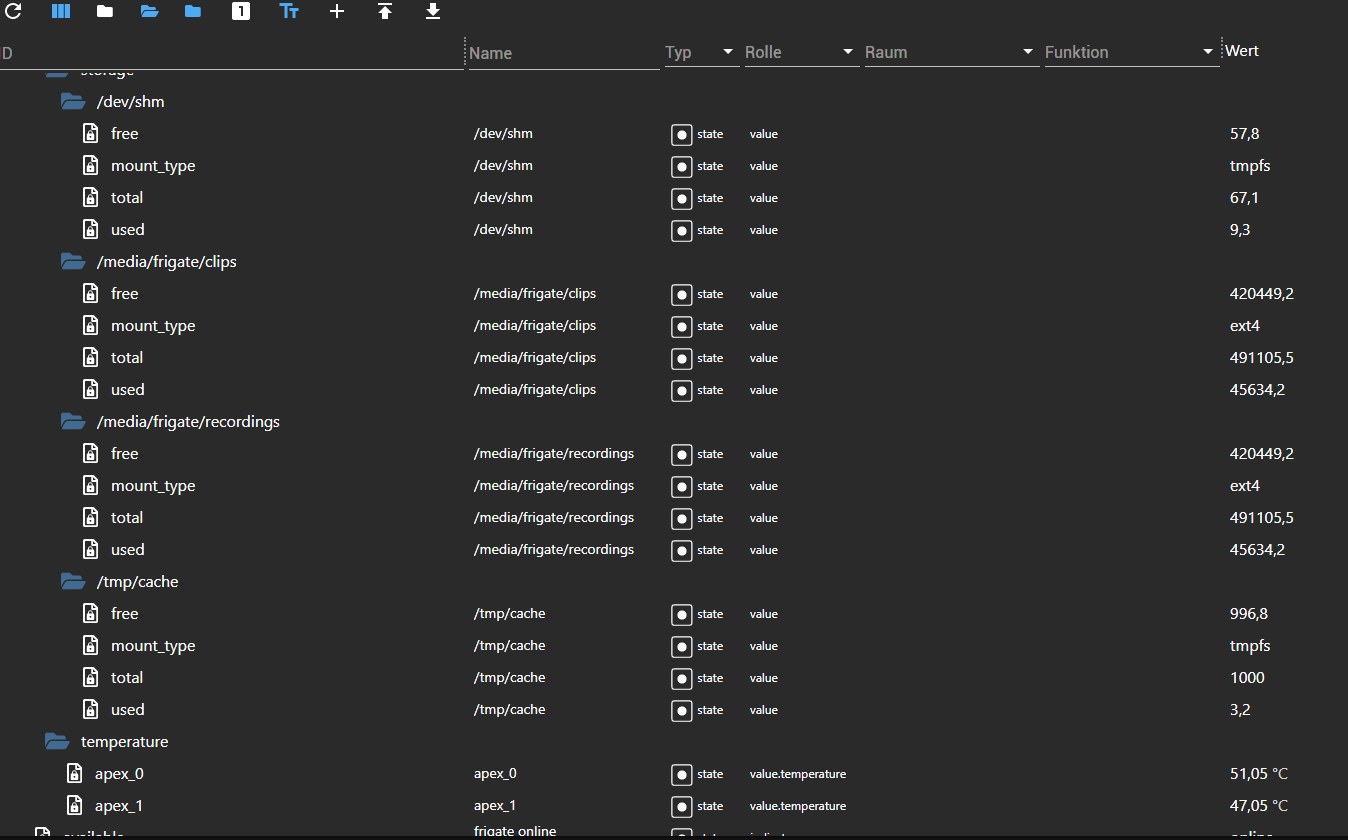Select the total item under /dev/shm

[x=127, y=198]
